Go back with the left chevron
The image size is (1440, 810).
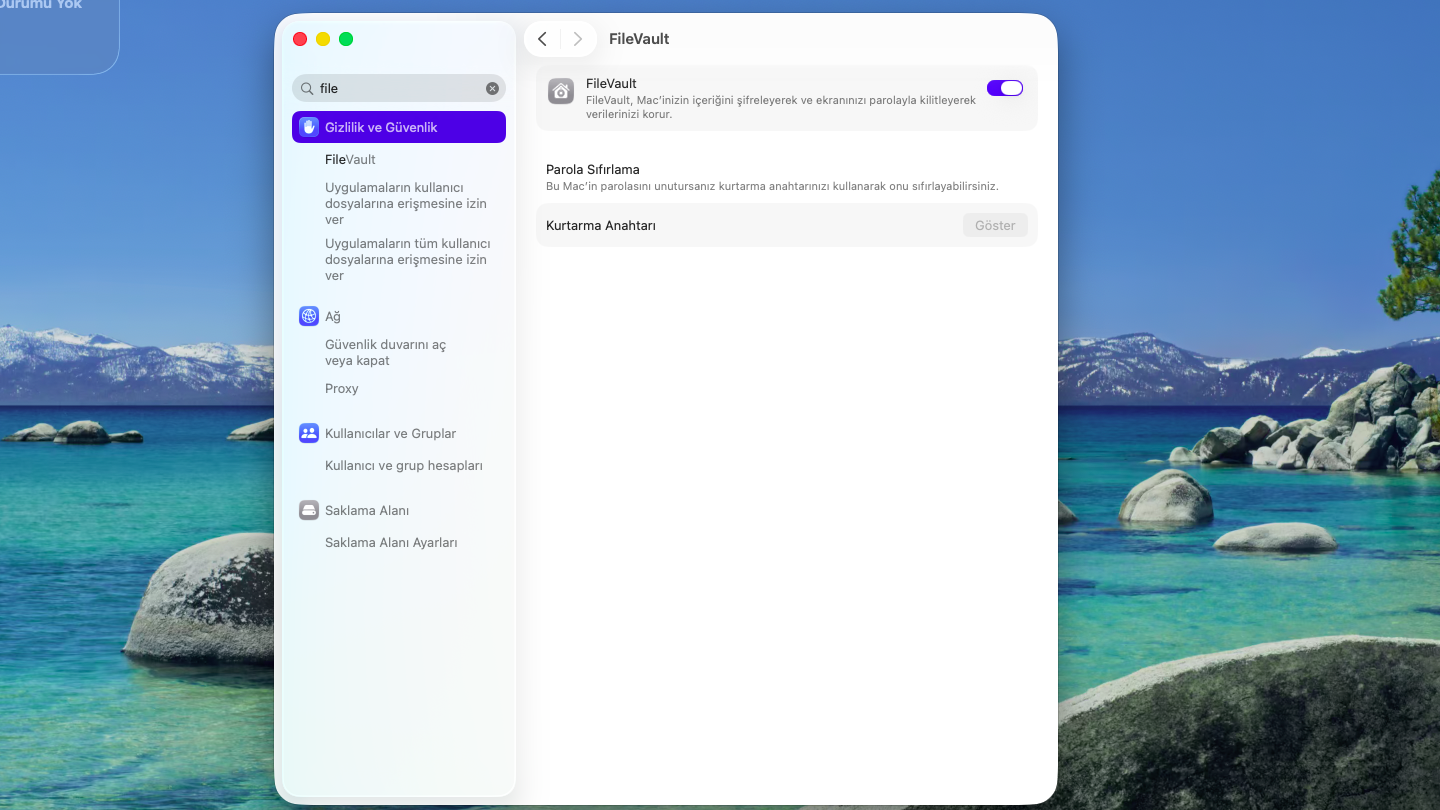542,39
